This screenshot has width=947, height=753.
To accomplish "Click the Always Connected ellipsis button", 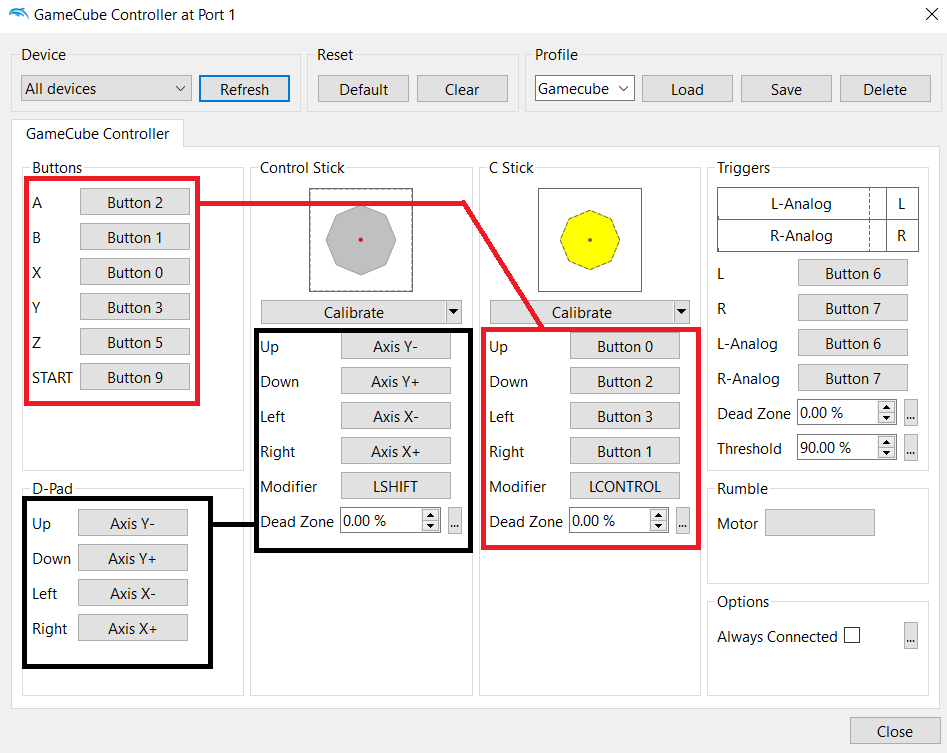I will click(910, 636).
